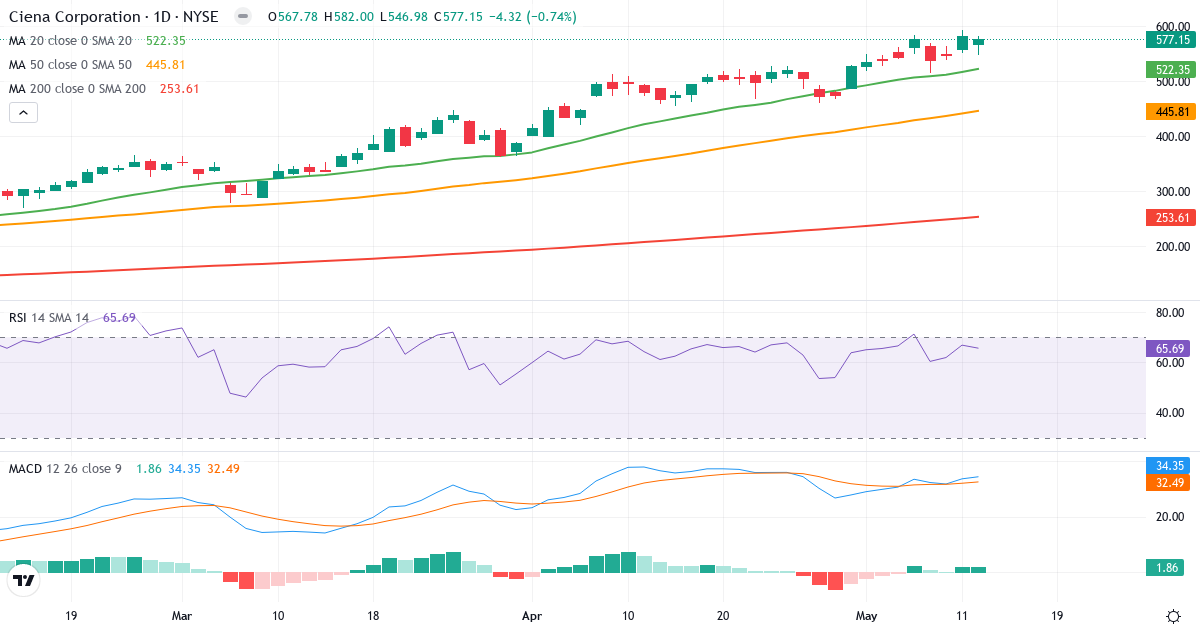Click the TradingView logo icon

23,579
